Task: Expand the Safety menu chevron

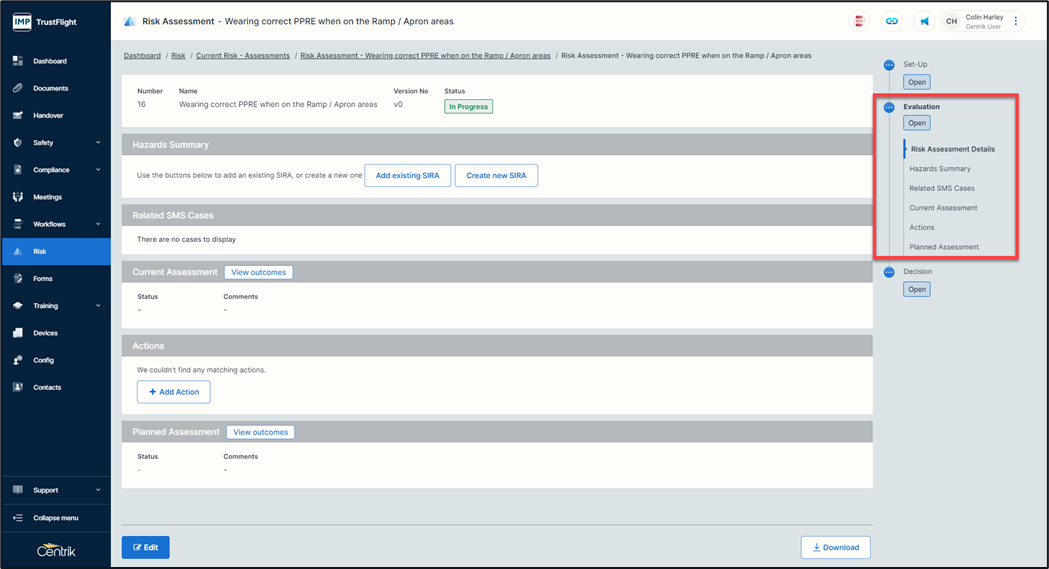Action: 98,143
